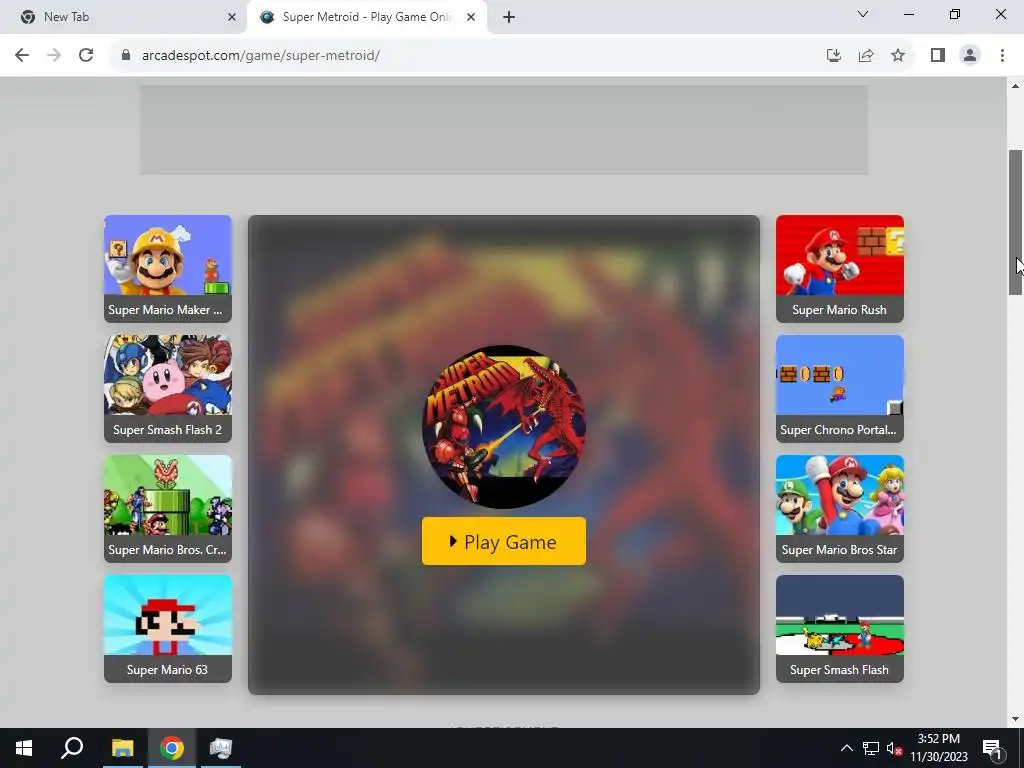
Task: Open the taskbar app beside Chrome
Action: coord(221,748)
